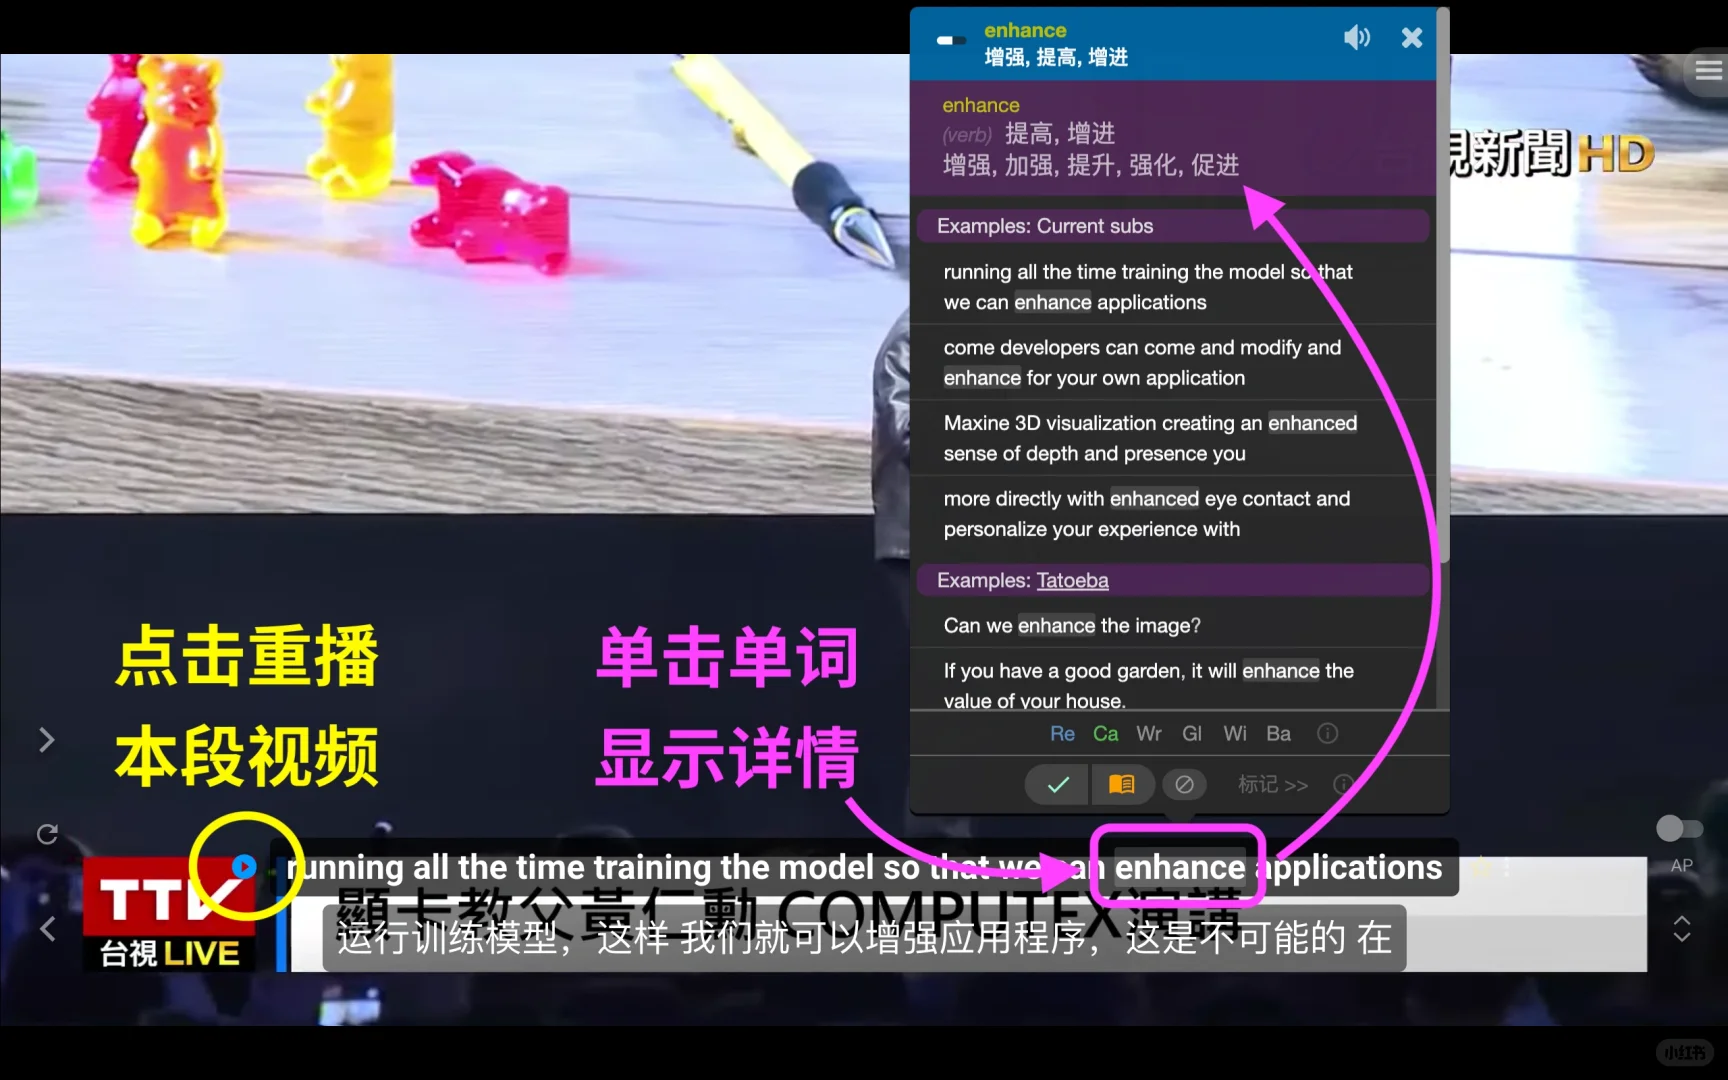This screenshot has width=1728, height=1080.
Task: Open the 标记 >> options
Action: [1273, 785]
